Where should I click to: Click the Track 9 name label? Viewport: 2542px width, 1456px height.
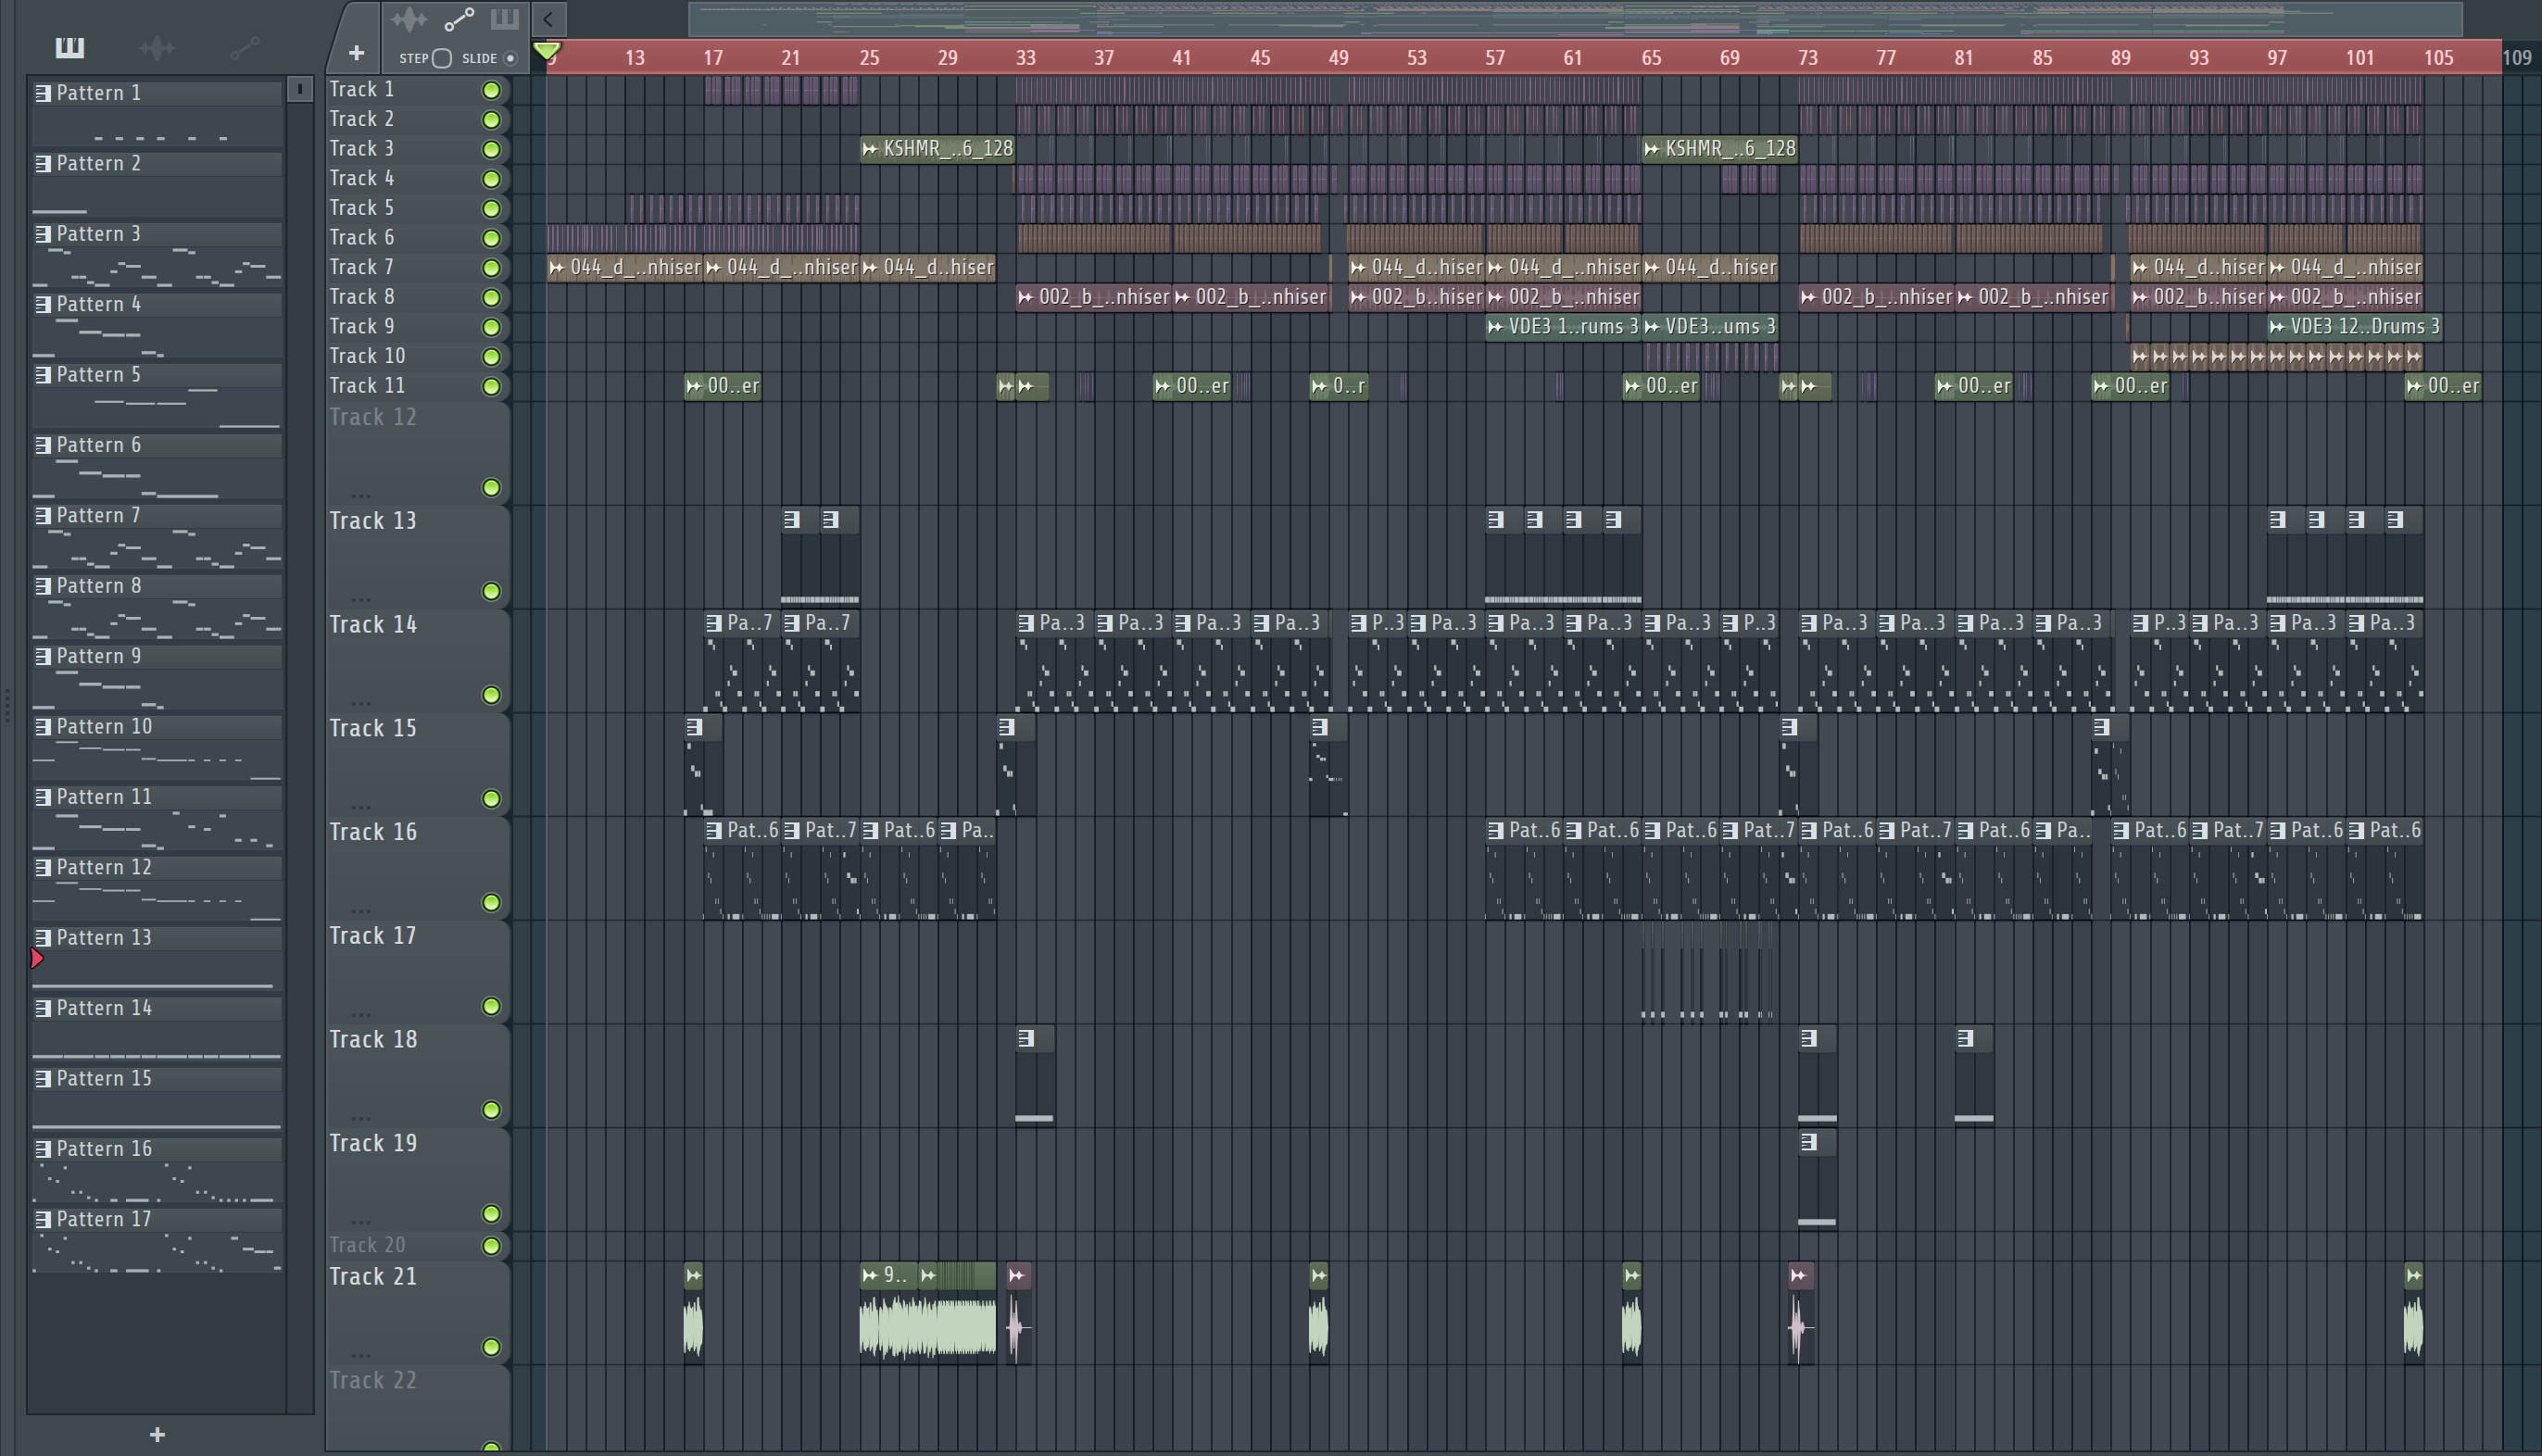362,327
